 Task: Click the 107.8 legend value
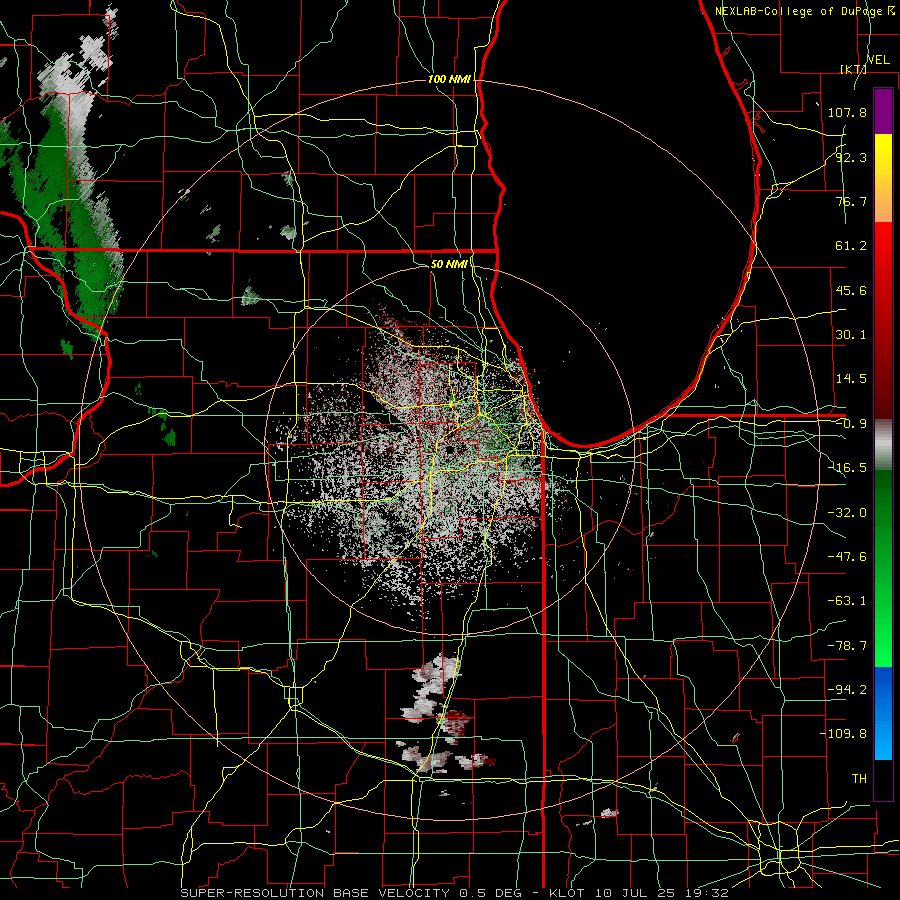tap(847, 112)
